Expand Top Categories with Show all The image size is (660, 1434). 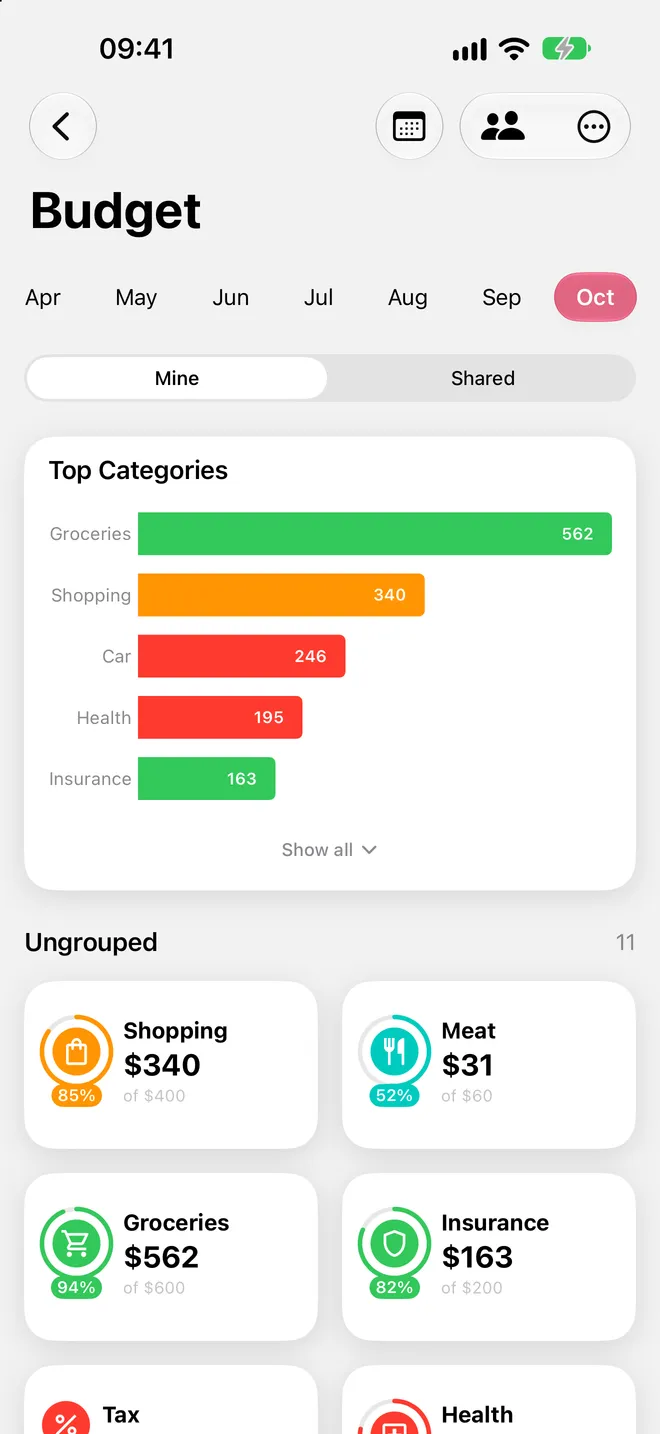pyautogui.click(x=329, y=849)
